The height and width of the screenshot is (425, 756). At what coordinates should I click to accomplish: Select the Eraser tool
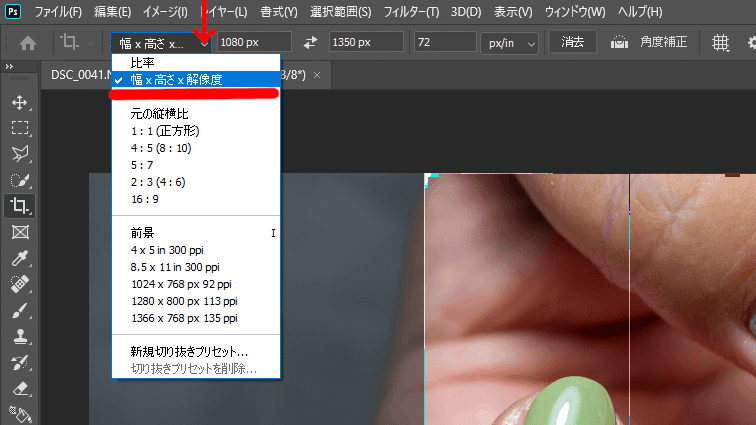pos(20,388)
